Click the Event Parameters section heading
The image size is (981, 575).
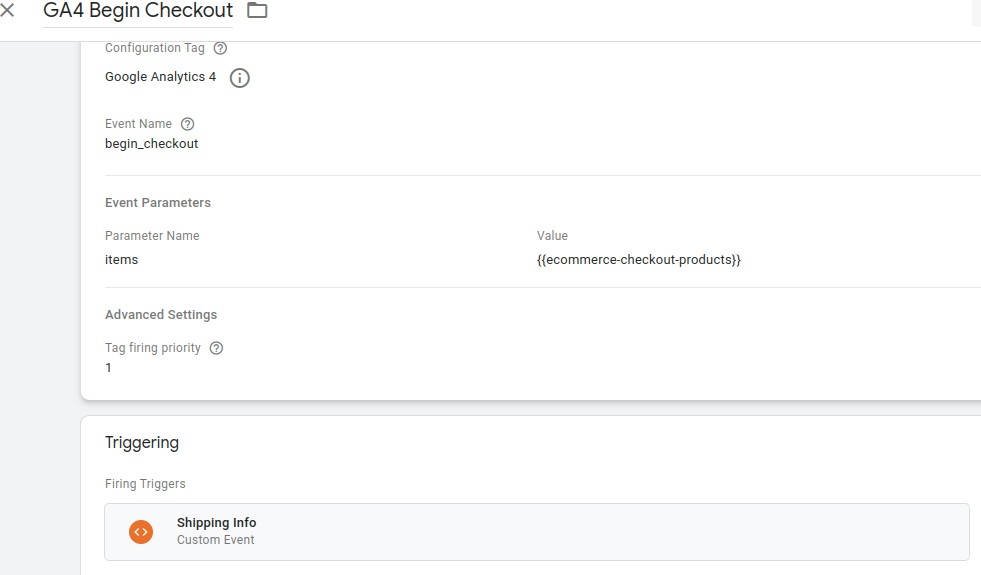pos(158,203)
